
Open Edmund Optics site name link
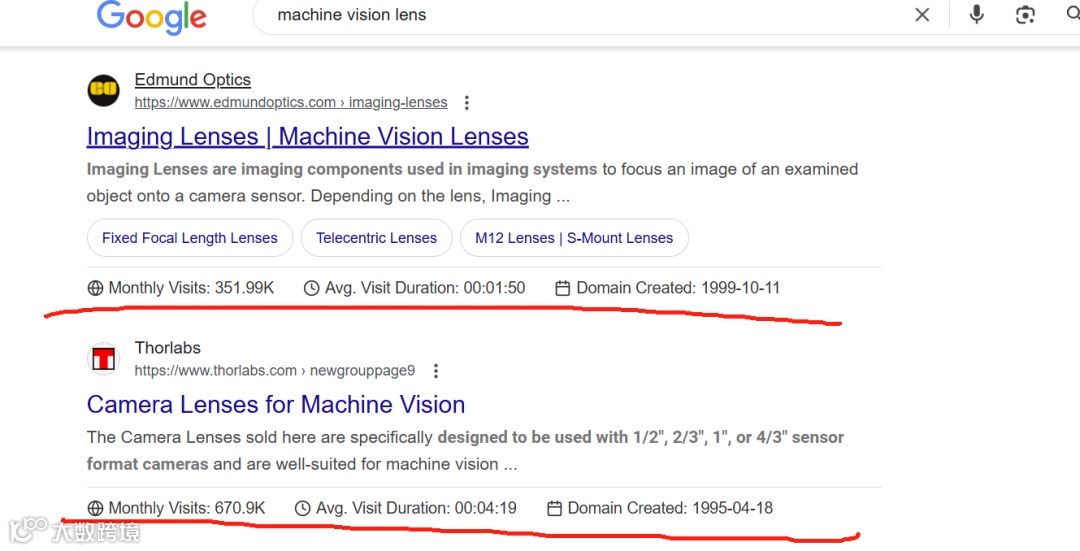(193, 80)
